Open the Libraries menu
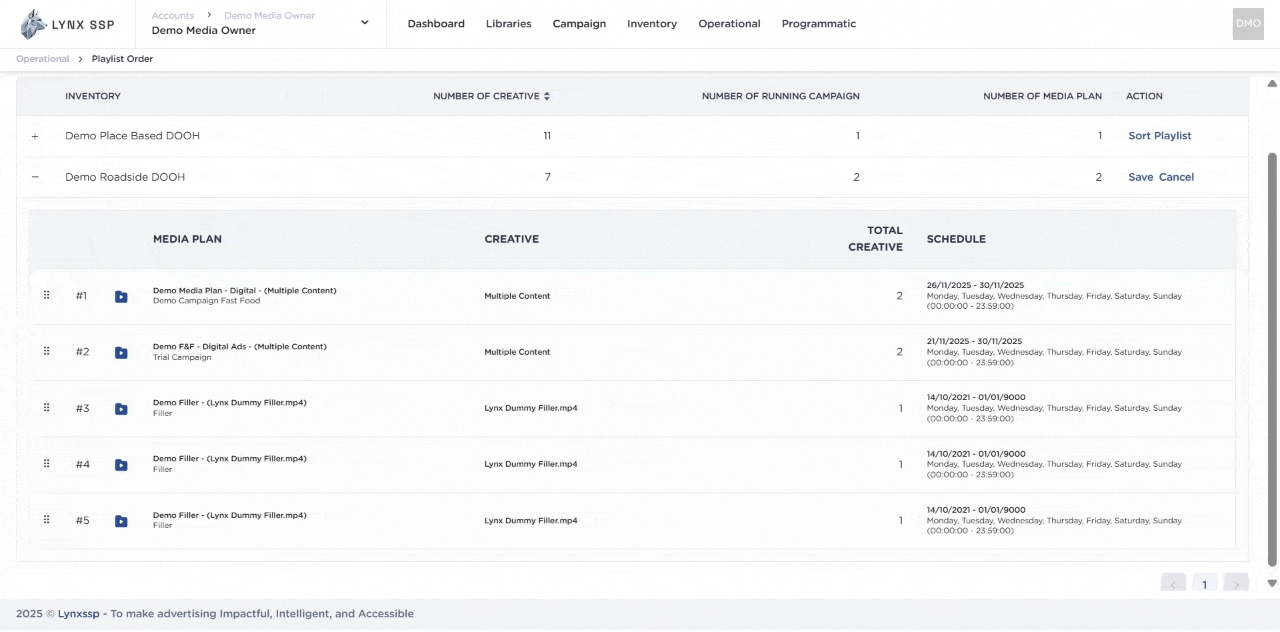1280x632 pixels. (x=509, y=24)
